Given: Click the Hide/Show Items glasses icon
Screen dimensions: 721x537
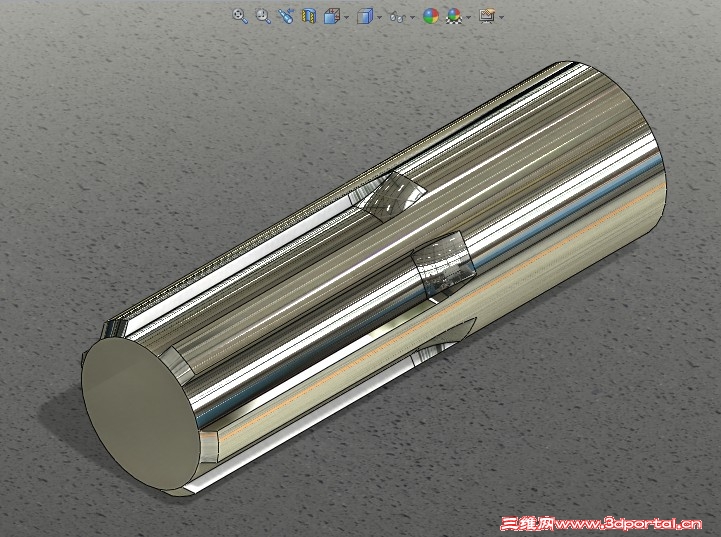Looking at the screenshot, I should point(397,17).
